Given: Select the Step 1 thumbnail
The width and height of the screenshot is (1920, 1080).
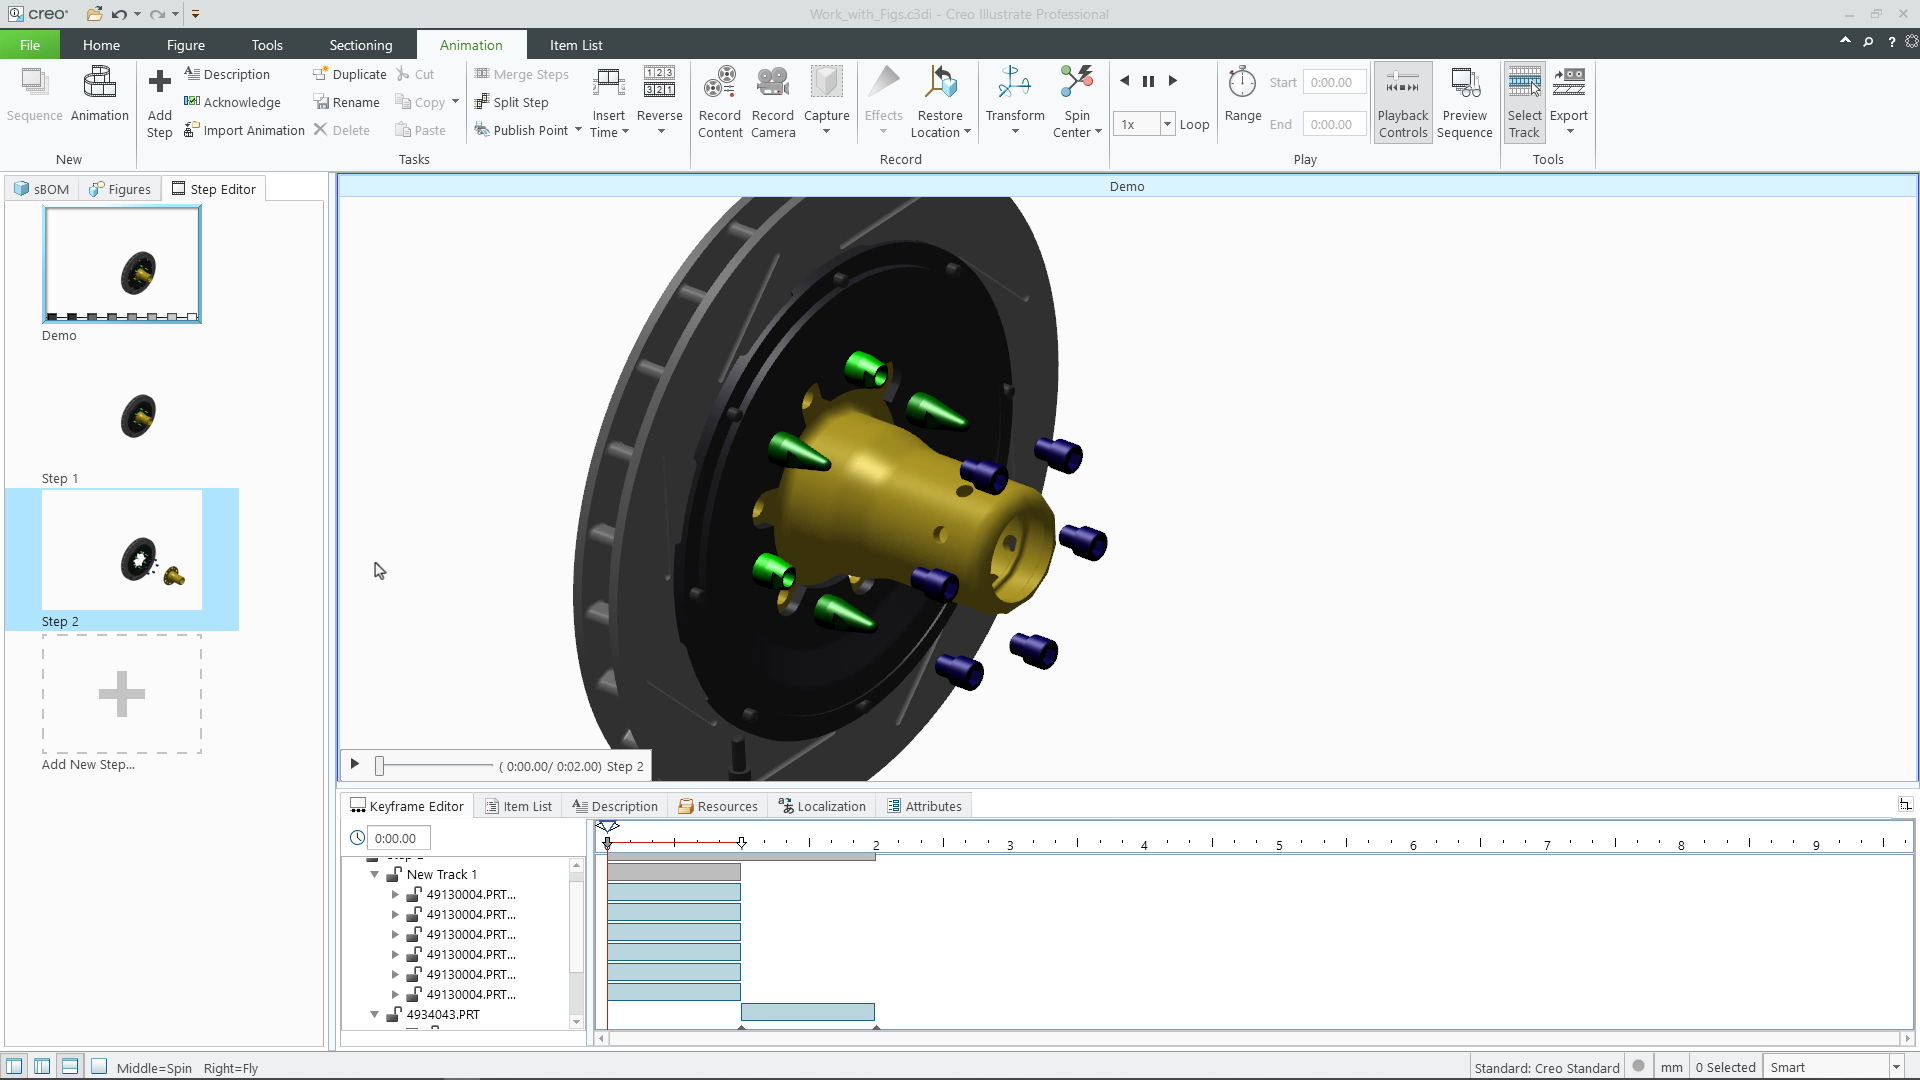Looking at the screenshot, I should pyautogui.click(x=121, y=417).
